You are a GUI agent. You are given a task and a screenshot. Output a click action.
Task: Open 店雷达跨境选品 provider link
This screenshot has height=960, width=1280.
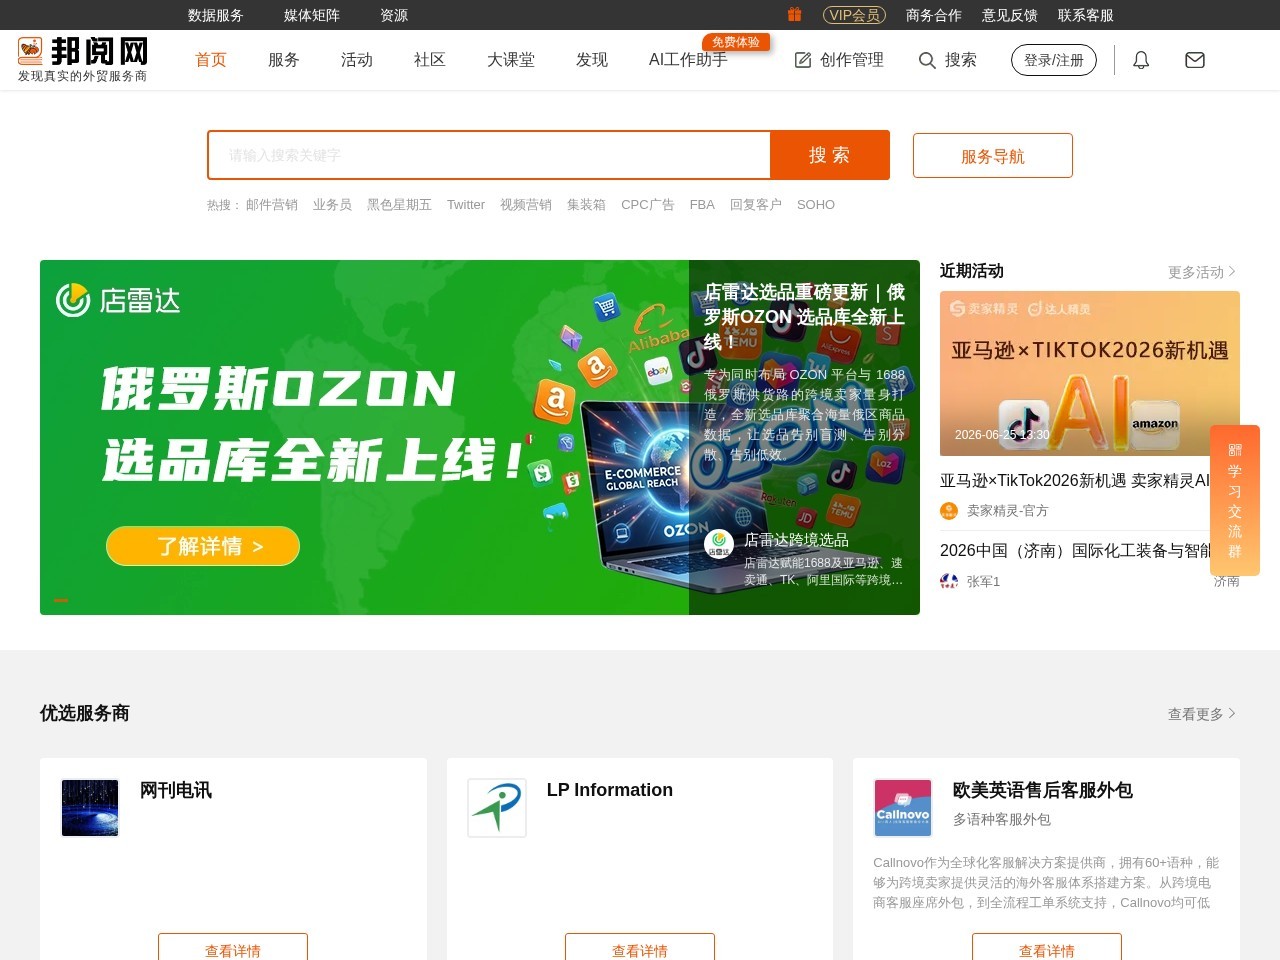coord(796,540)
